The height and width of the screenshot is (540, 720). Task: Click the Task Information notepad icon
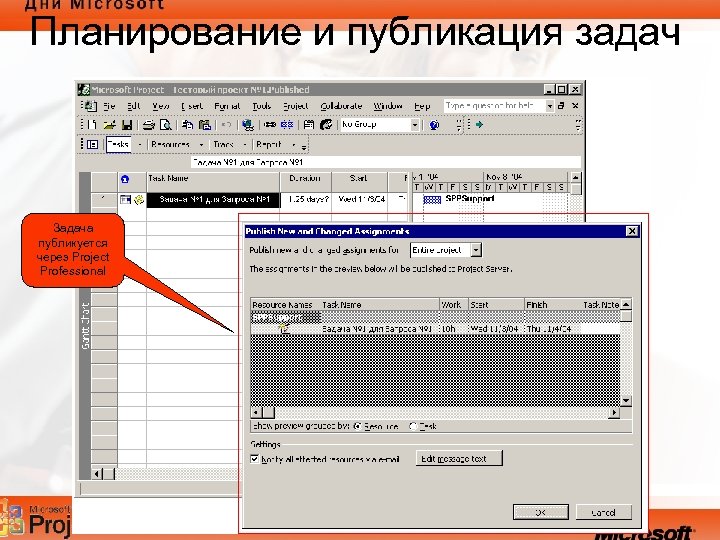pyautogui.click(x=309, y=124)
